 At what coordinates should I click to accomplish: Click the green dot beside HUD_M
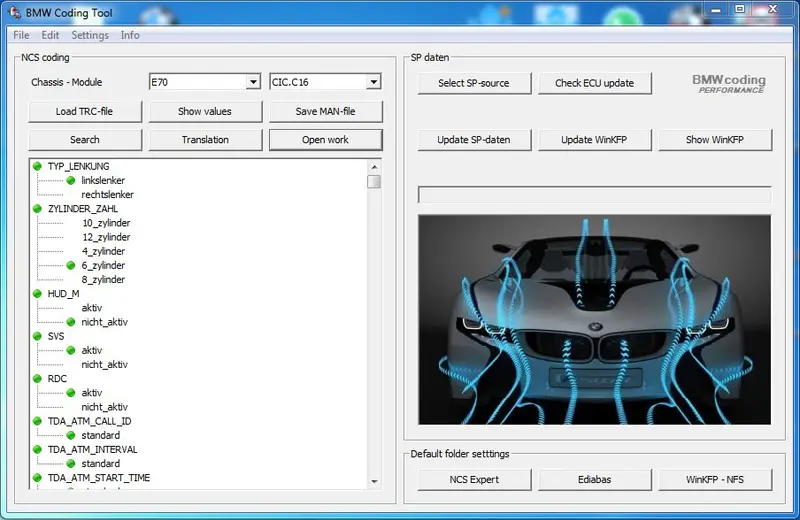(x=37, y=293)
